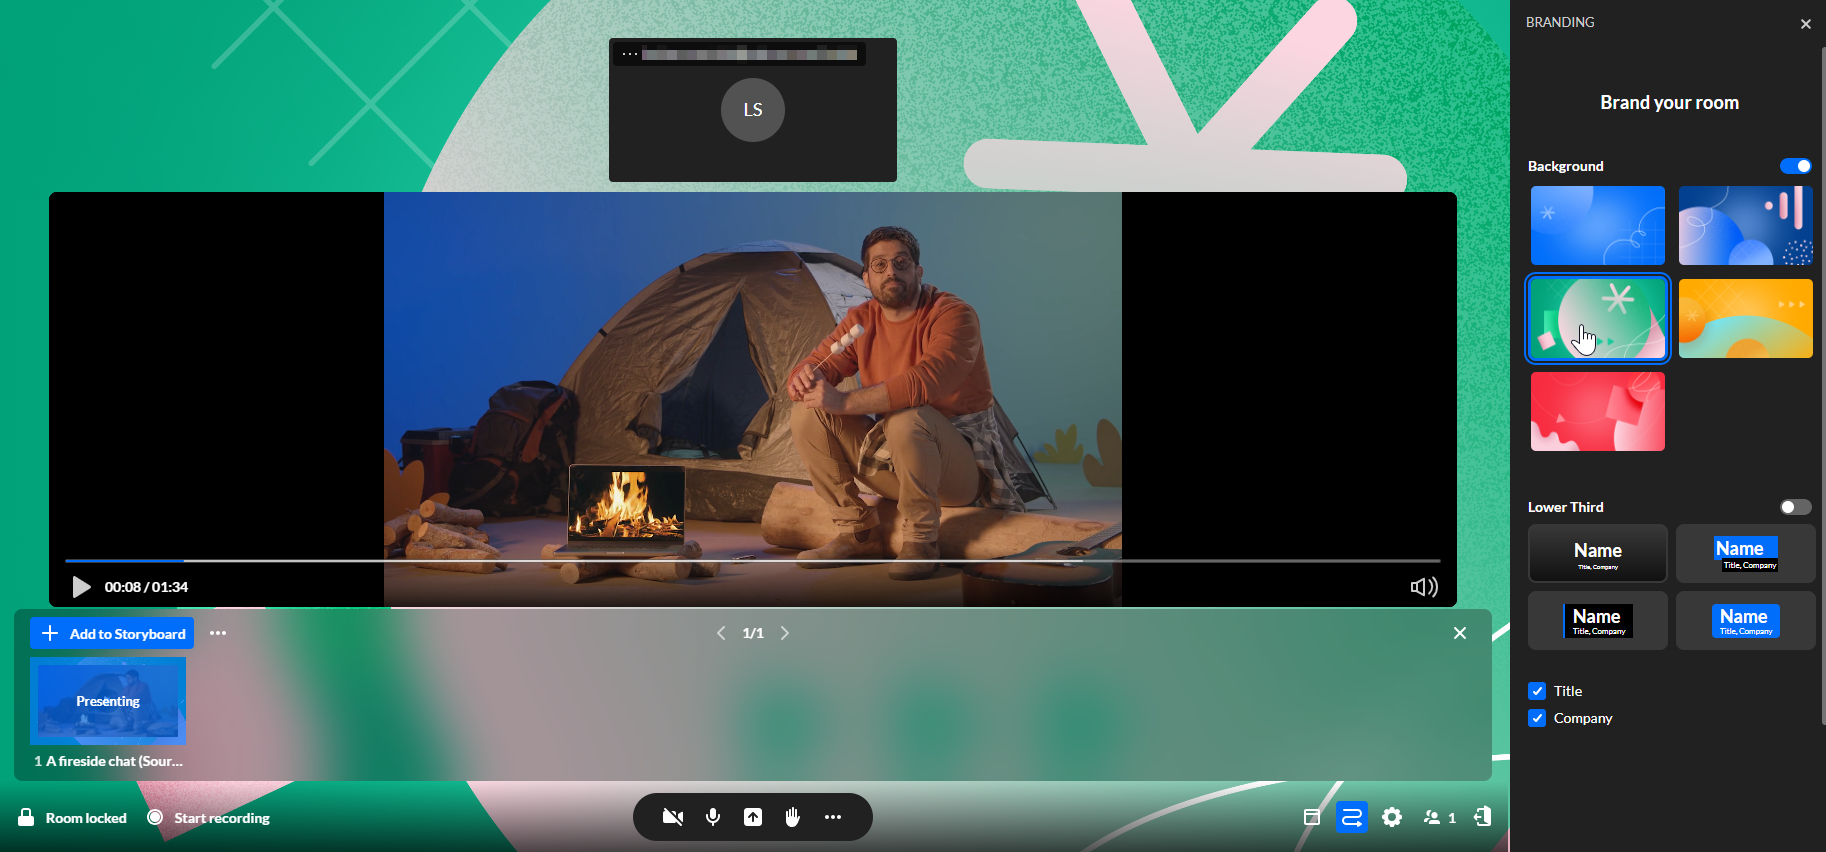This screenshot has width=1826, height=852.
Task: Go to the next storyboard page
Action: [785, 633]
